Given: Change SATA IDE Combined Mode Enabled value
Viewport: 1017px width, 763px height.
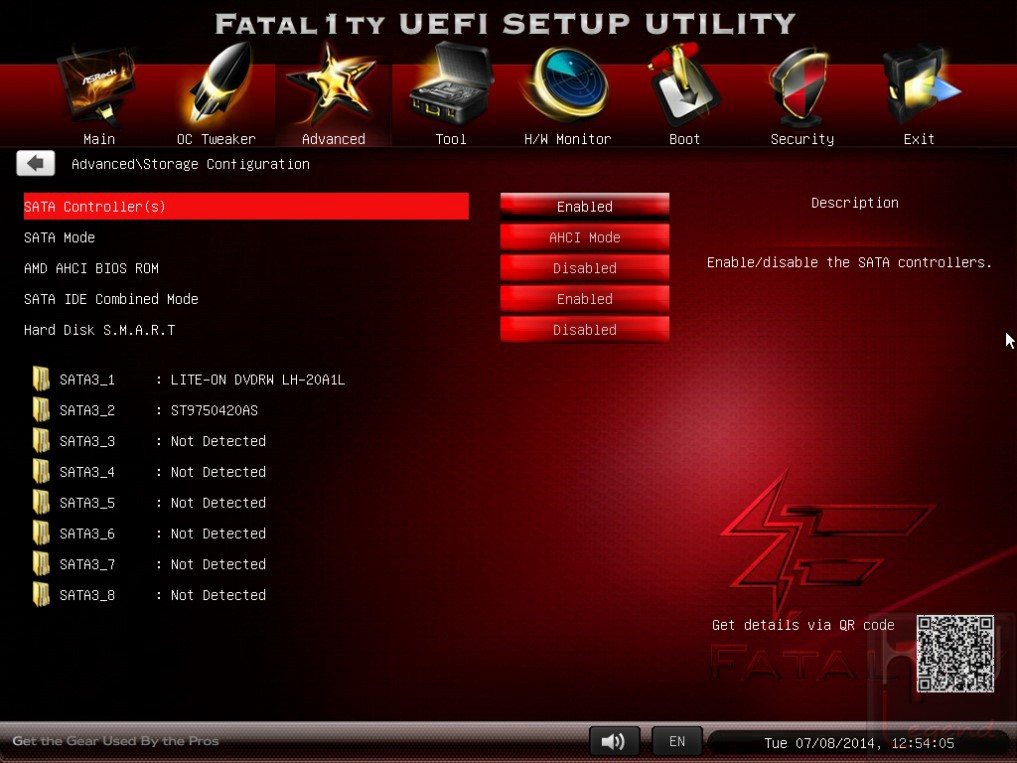Looking at the screenshot, I should click(x=584, y=299).
